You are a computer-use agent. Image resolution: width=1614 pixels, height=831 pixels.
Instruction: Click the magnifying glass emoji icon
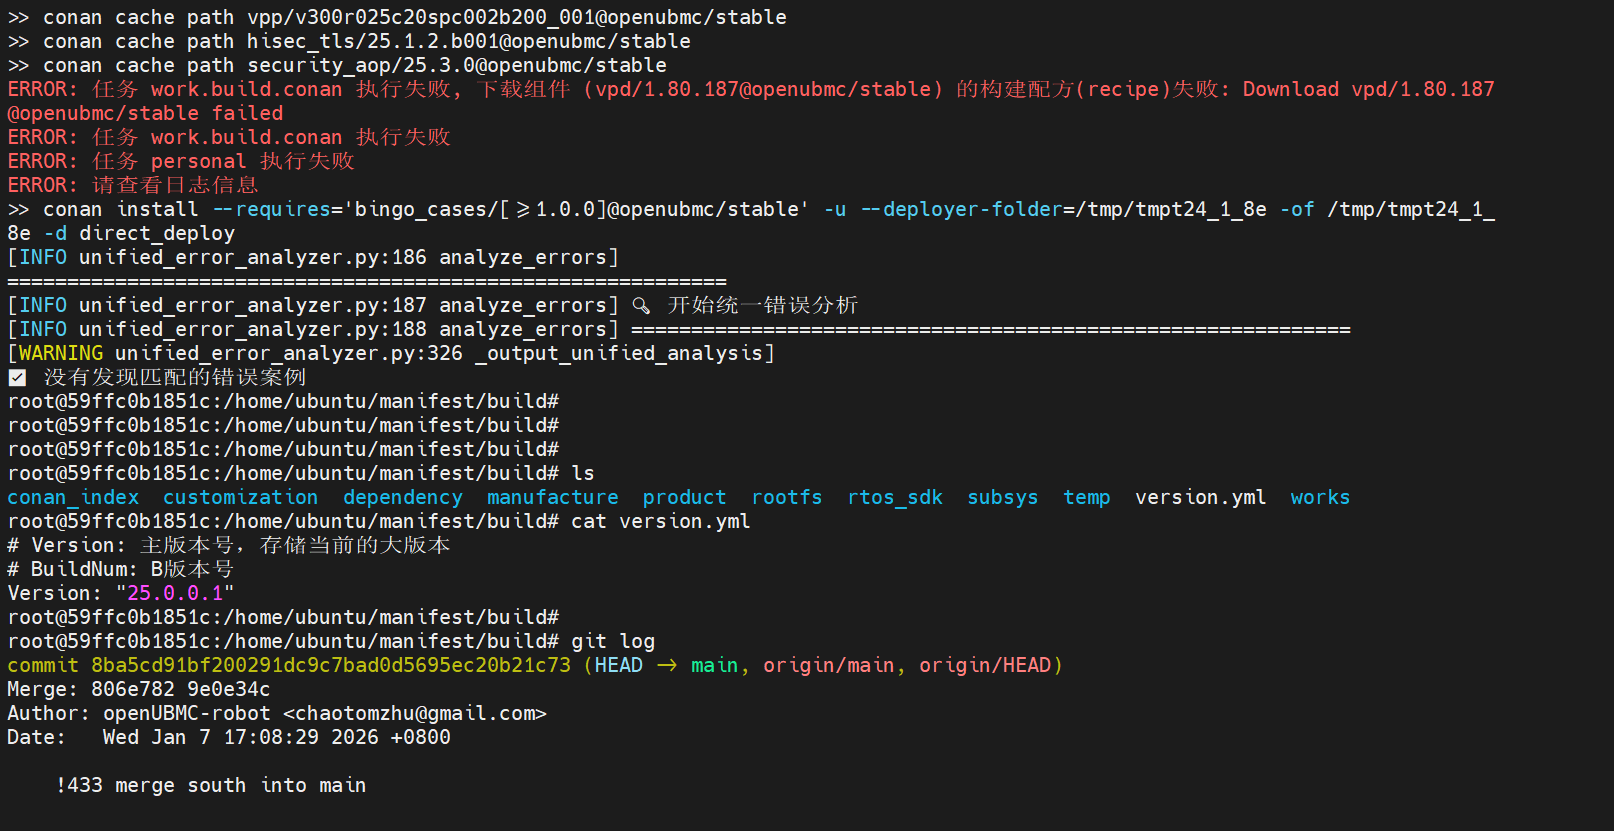click(641, 305)
